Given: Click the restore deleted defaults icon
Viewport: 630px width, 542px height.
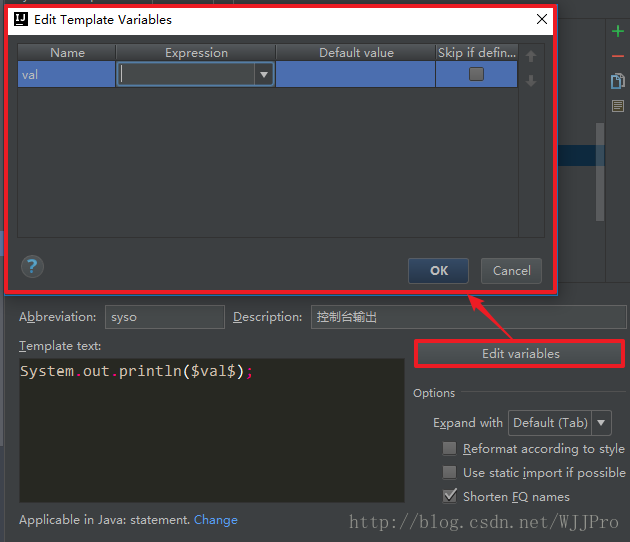Looking at the screenshot, I should pos(617,106).
